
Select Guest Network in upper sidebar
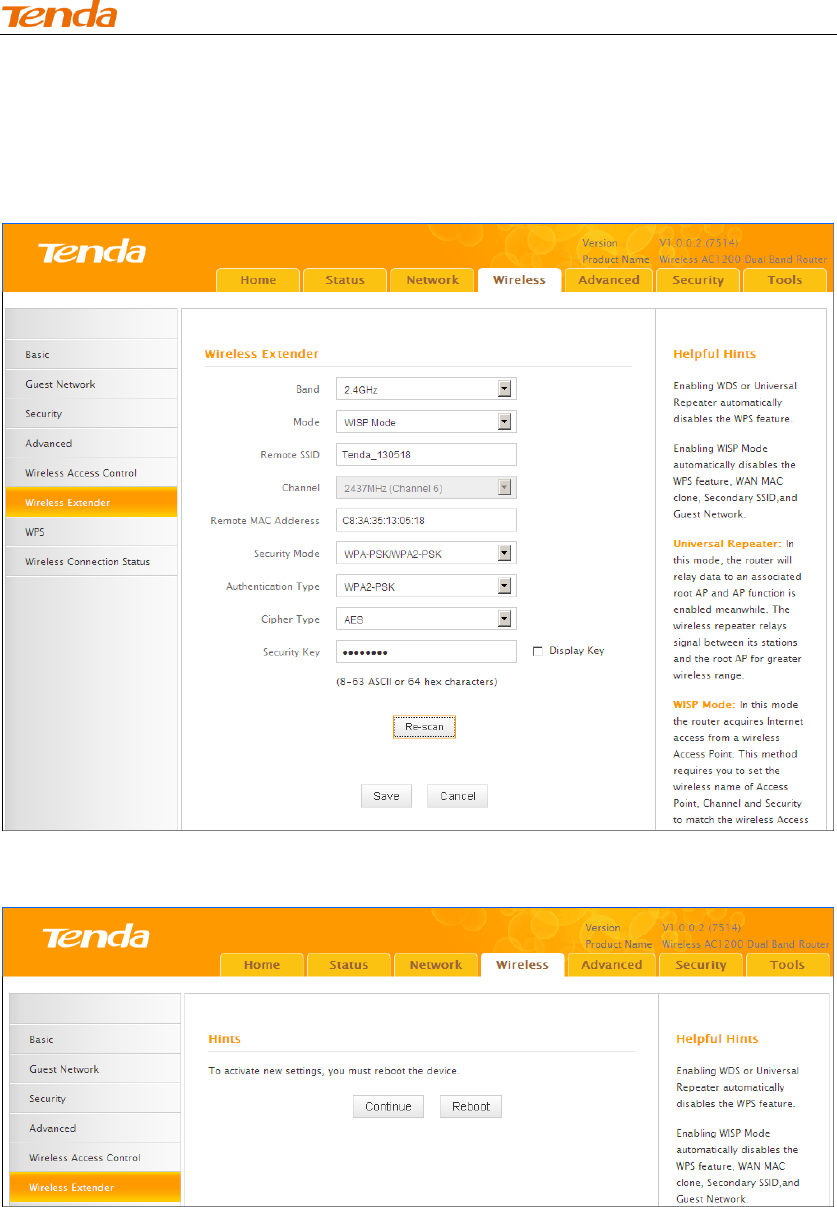[x=91, y=384]
